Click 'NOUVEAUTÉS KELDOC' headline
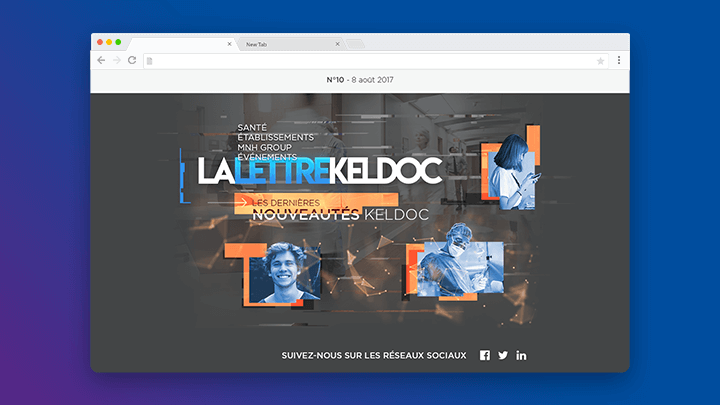Screen dimensions: 720x405 point(340,214)
